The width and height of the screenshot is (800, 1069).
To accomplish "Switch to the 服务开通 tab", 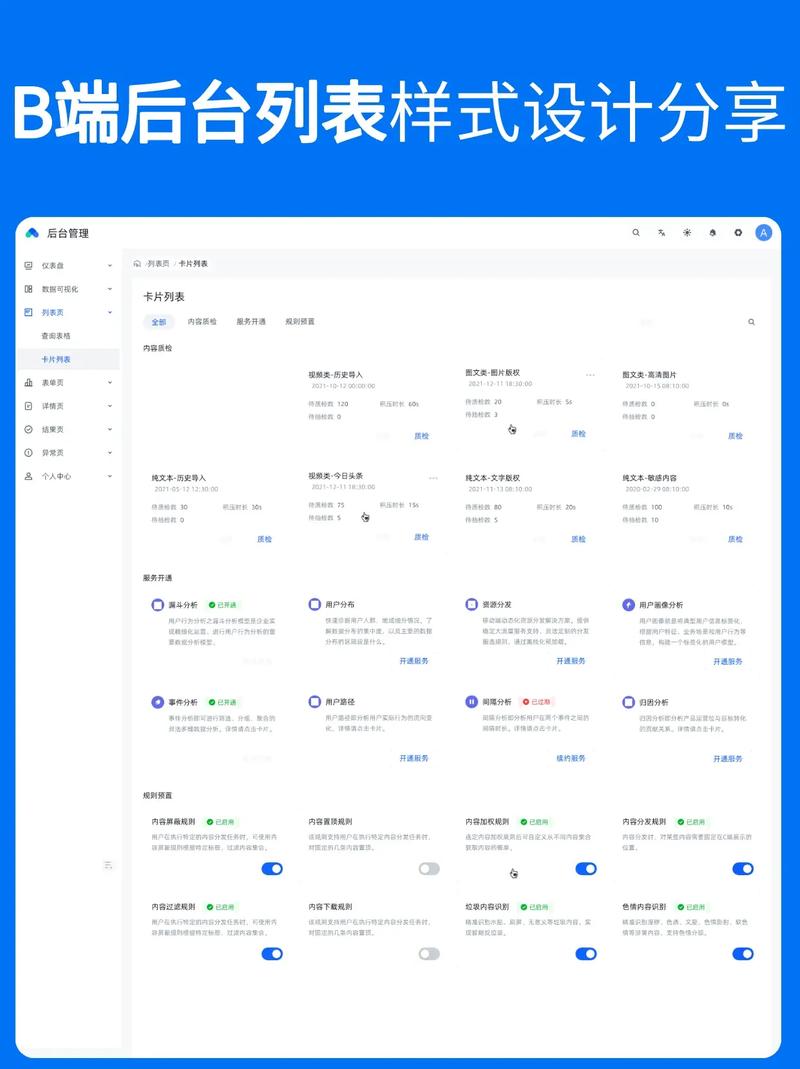I will coord(250,322).
